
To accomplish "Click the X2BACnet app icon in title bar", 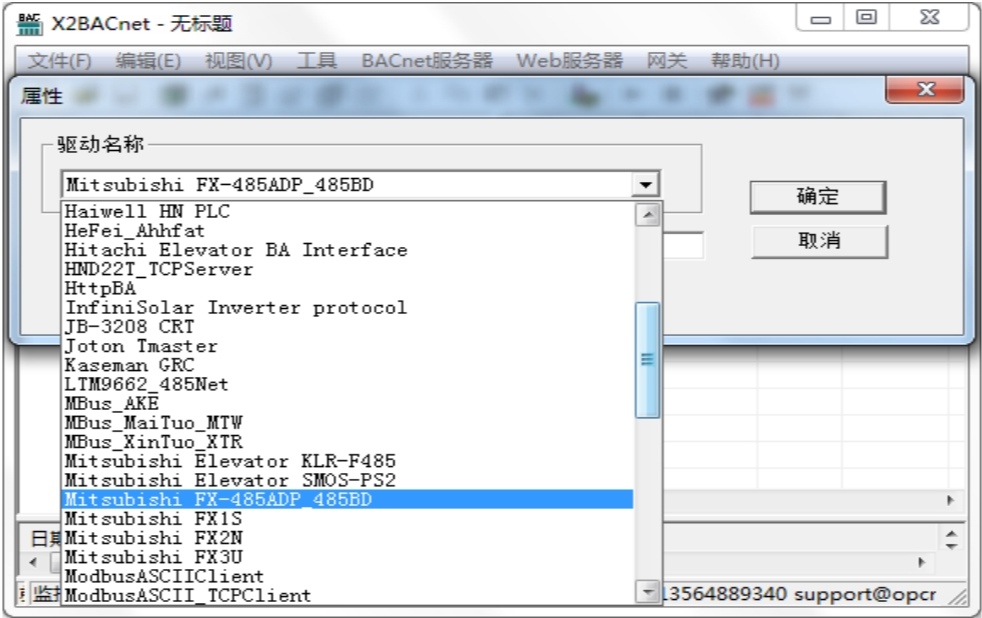I will tap(29, 24).
